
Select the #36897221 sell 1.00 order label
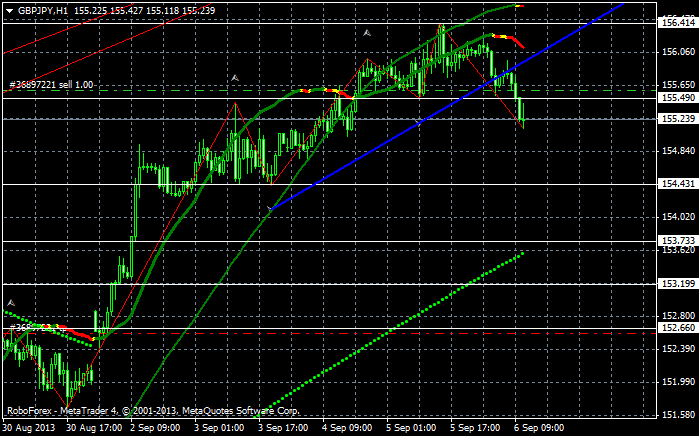pyautogui.click(x=51, y=85)
